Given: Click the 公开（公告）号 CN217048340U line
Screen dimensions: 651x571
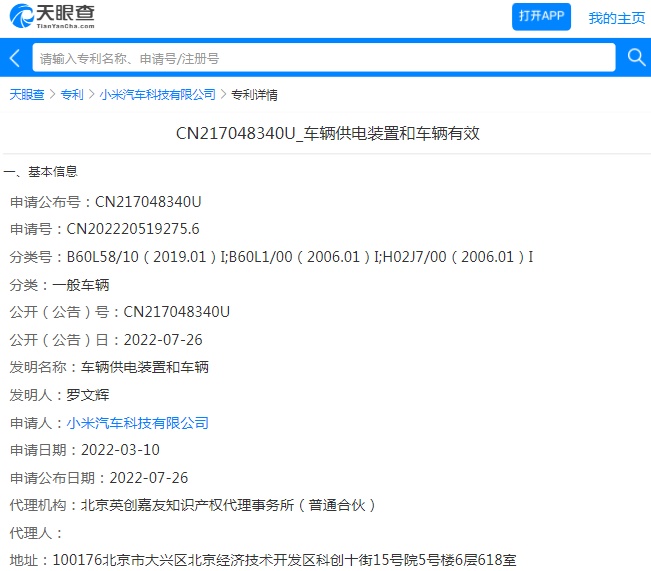Looking at the screenshot, I should pos(120,312).
